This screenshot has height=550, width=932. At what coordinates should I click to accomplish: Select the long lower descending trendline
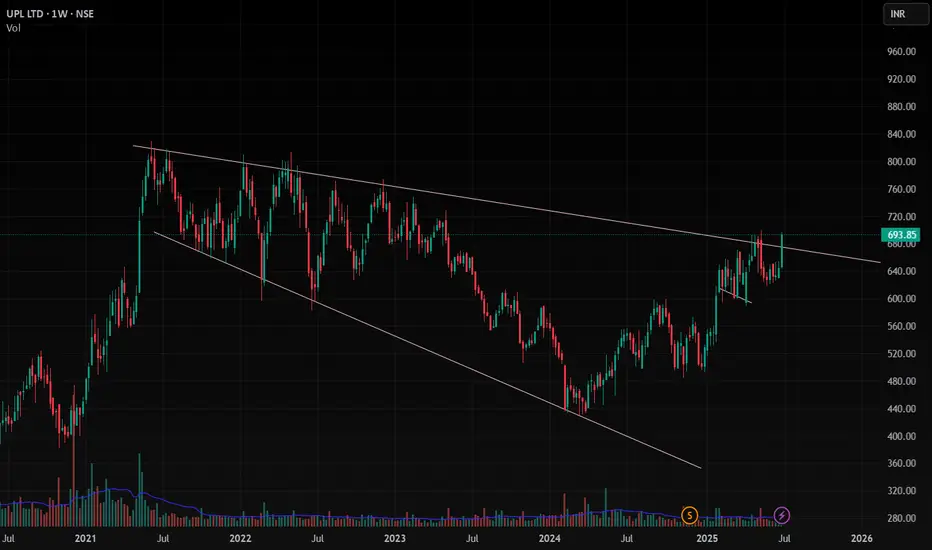[428, 350]
